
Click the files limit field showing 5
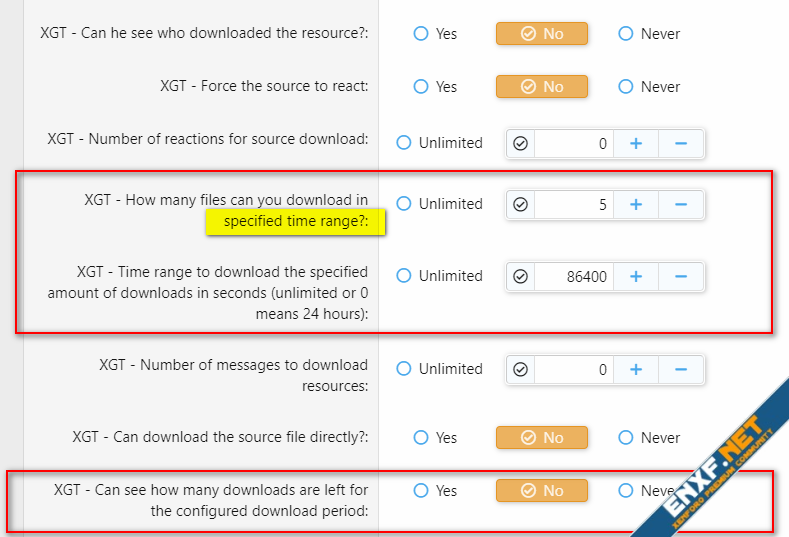coord(573,204)
